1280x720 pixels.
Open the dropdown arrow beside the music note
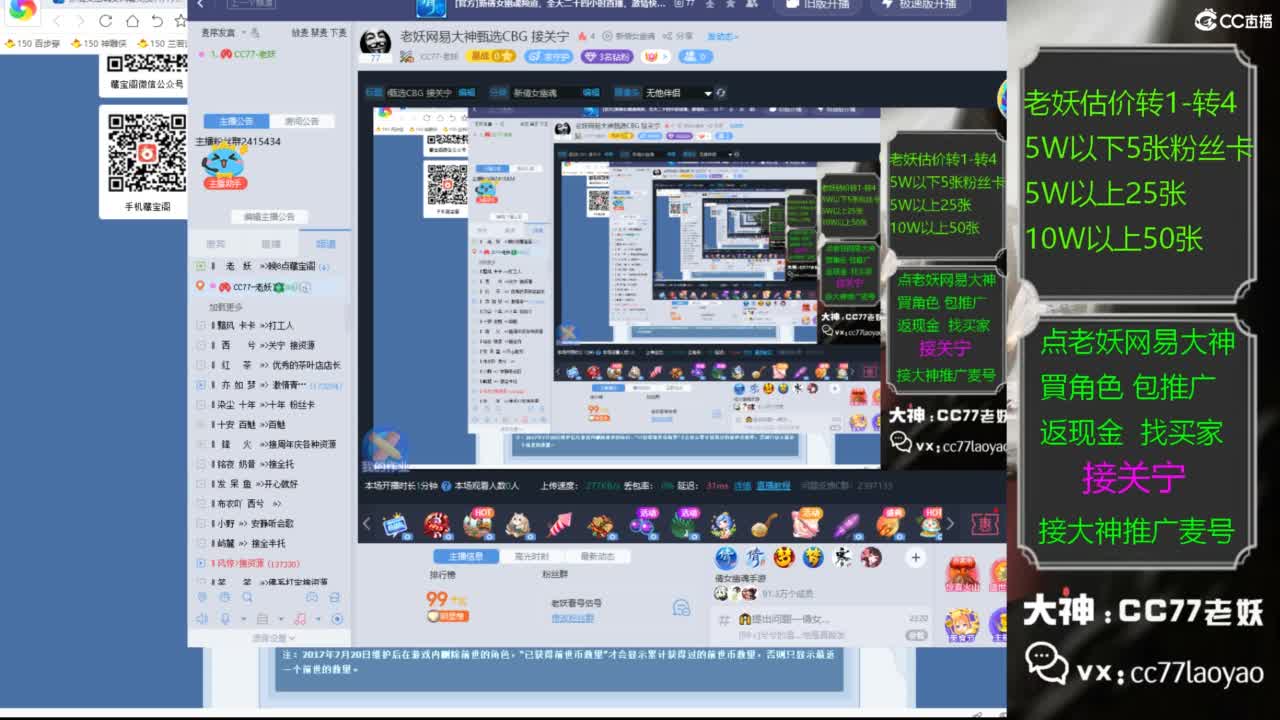[x=317, y=620]
